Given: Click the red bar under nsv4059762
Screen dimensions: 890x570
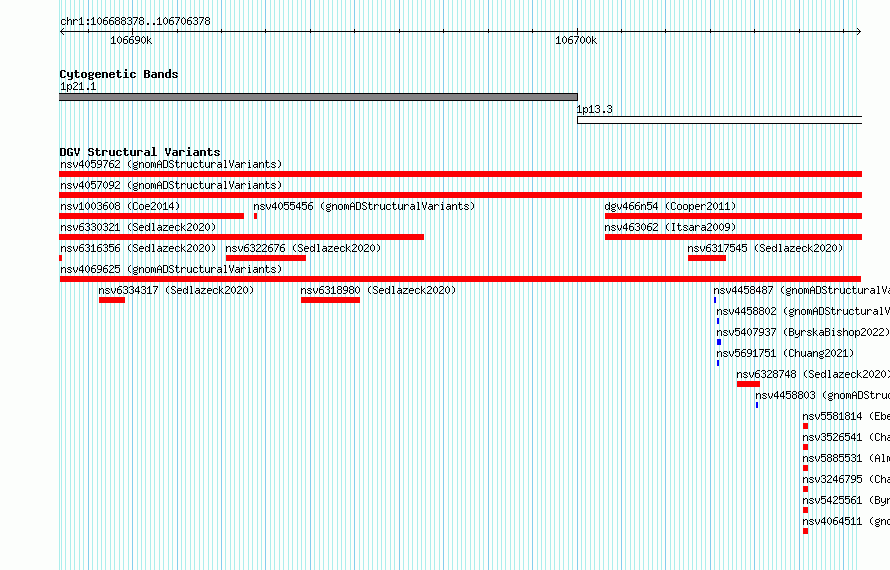Looking at the screenshot, I should pyautogui.click(x=460, y=174).
